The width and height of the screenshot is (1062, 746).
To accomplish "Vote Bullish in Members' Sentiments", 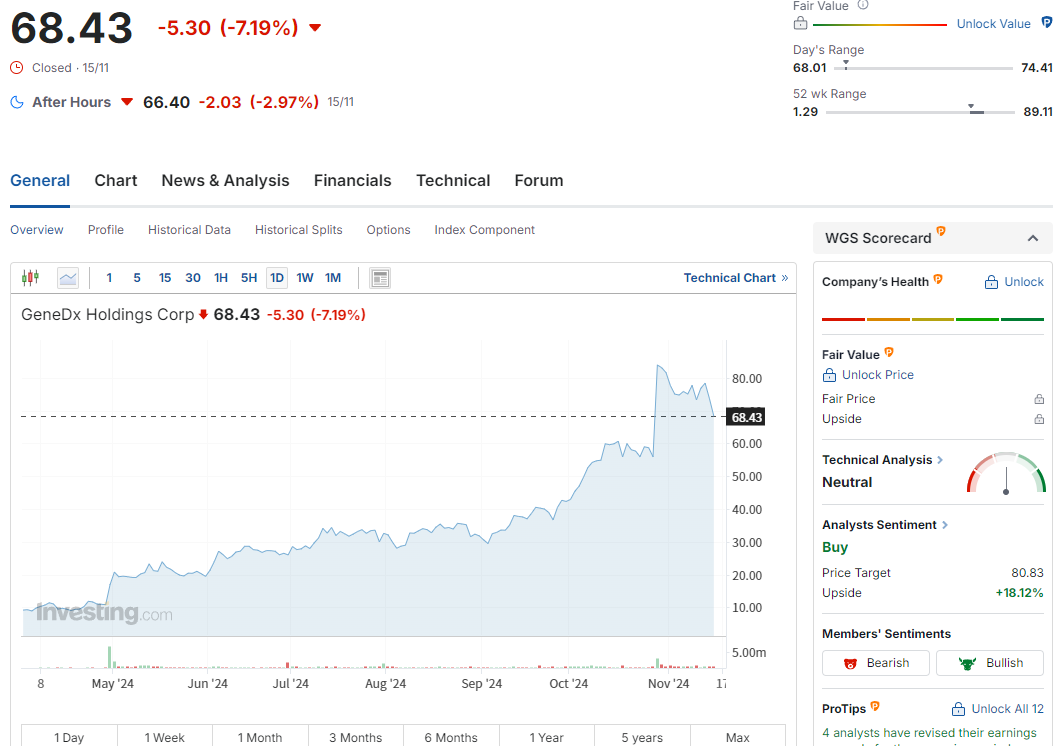I will (990, 663).
